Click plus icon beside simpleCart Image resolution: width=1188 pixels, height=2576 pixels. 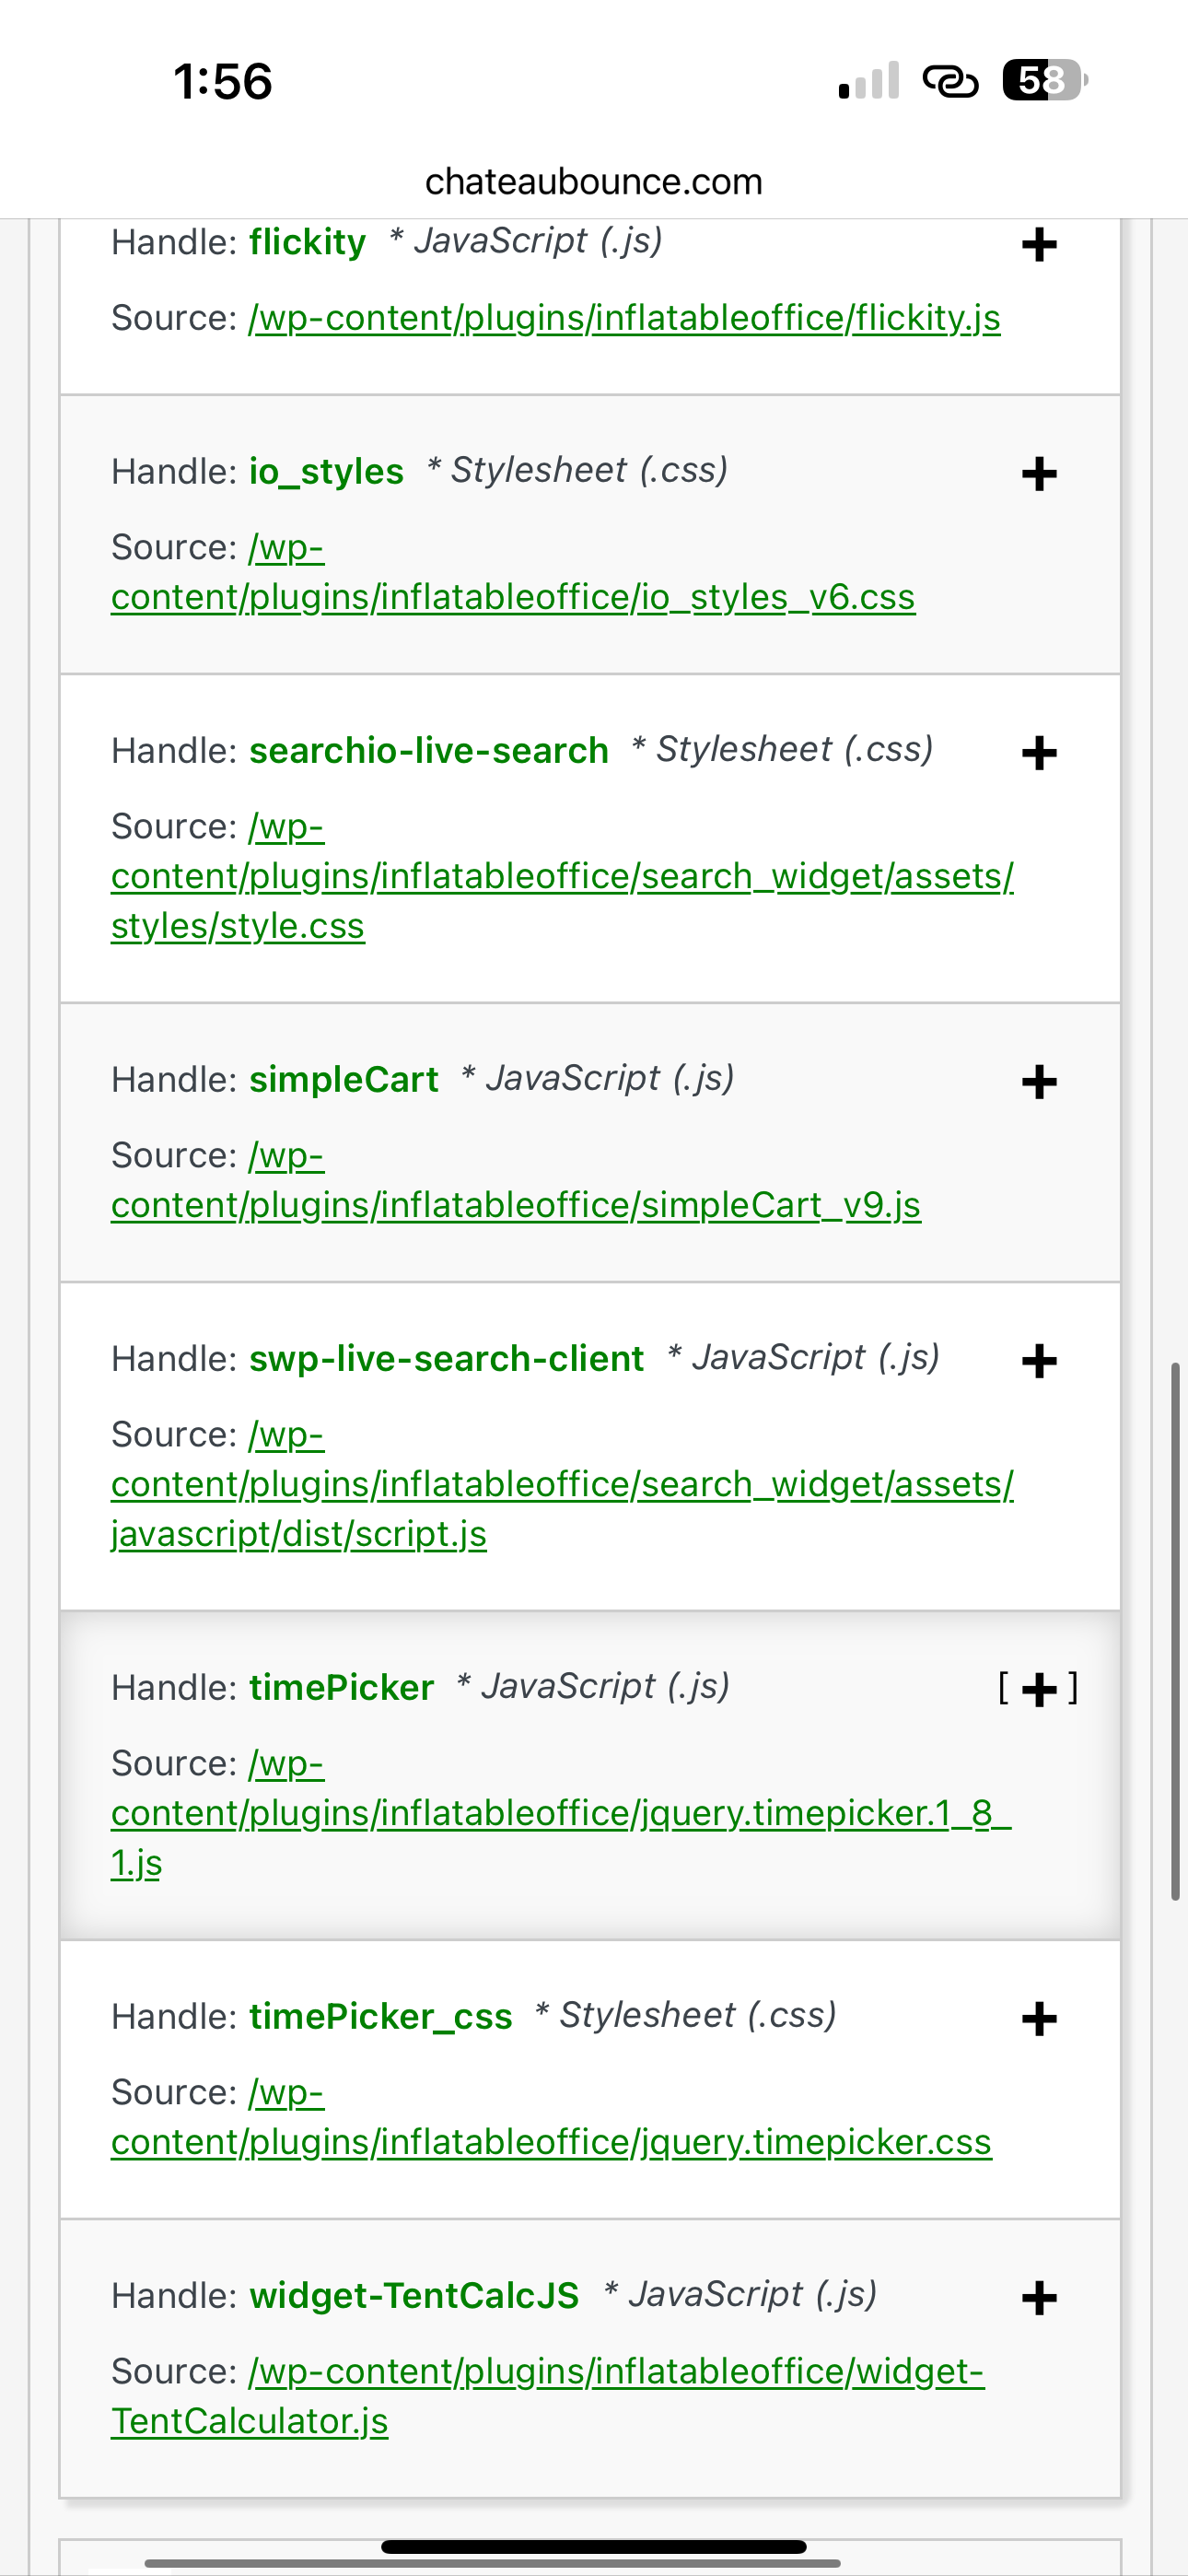(x=1039, y=1082)
